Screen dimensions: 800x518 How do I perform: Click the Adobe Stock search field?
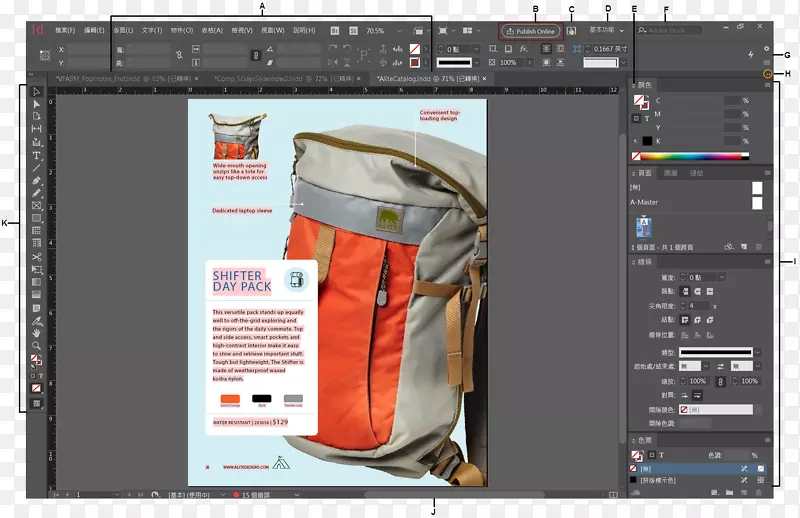[669, 31]
